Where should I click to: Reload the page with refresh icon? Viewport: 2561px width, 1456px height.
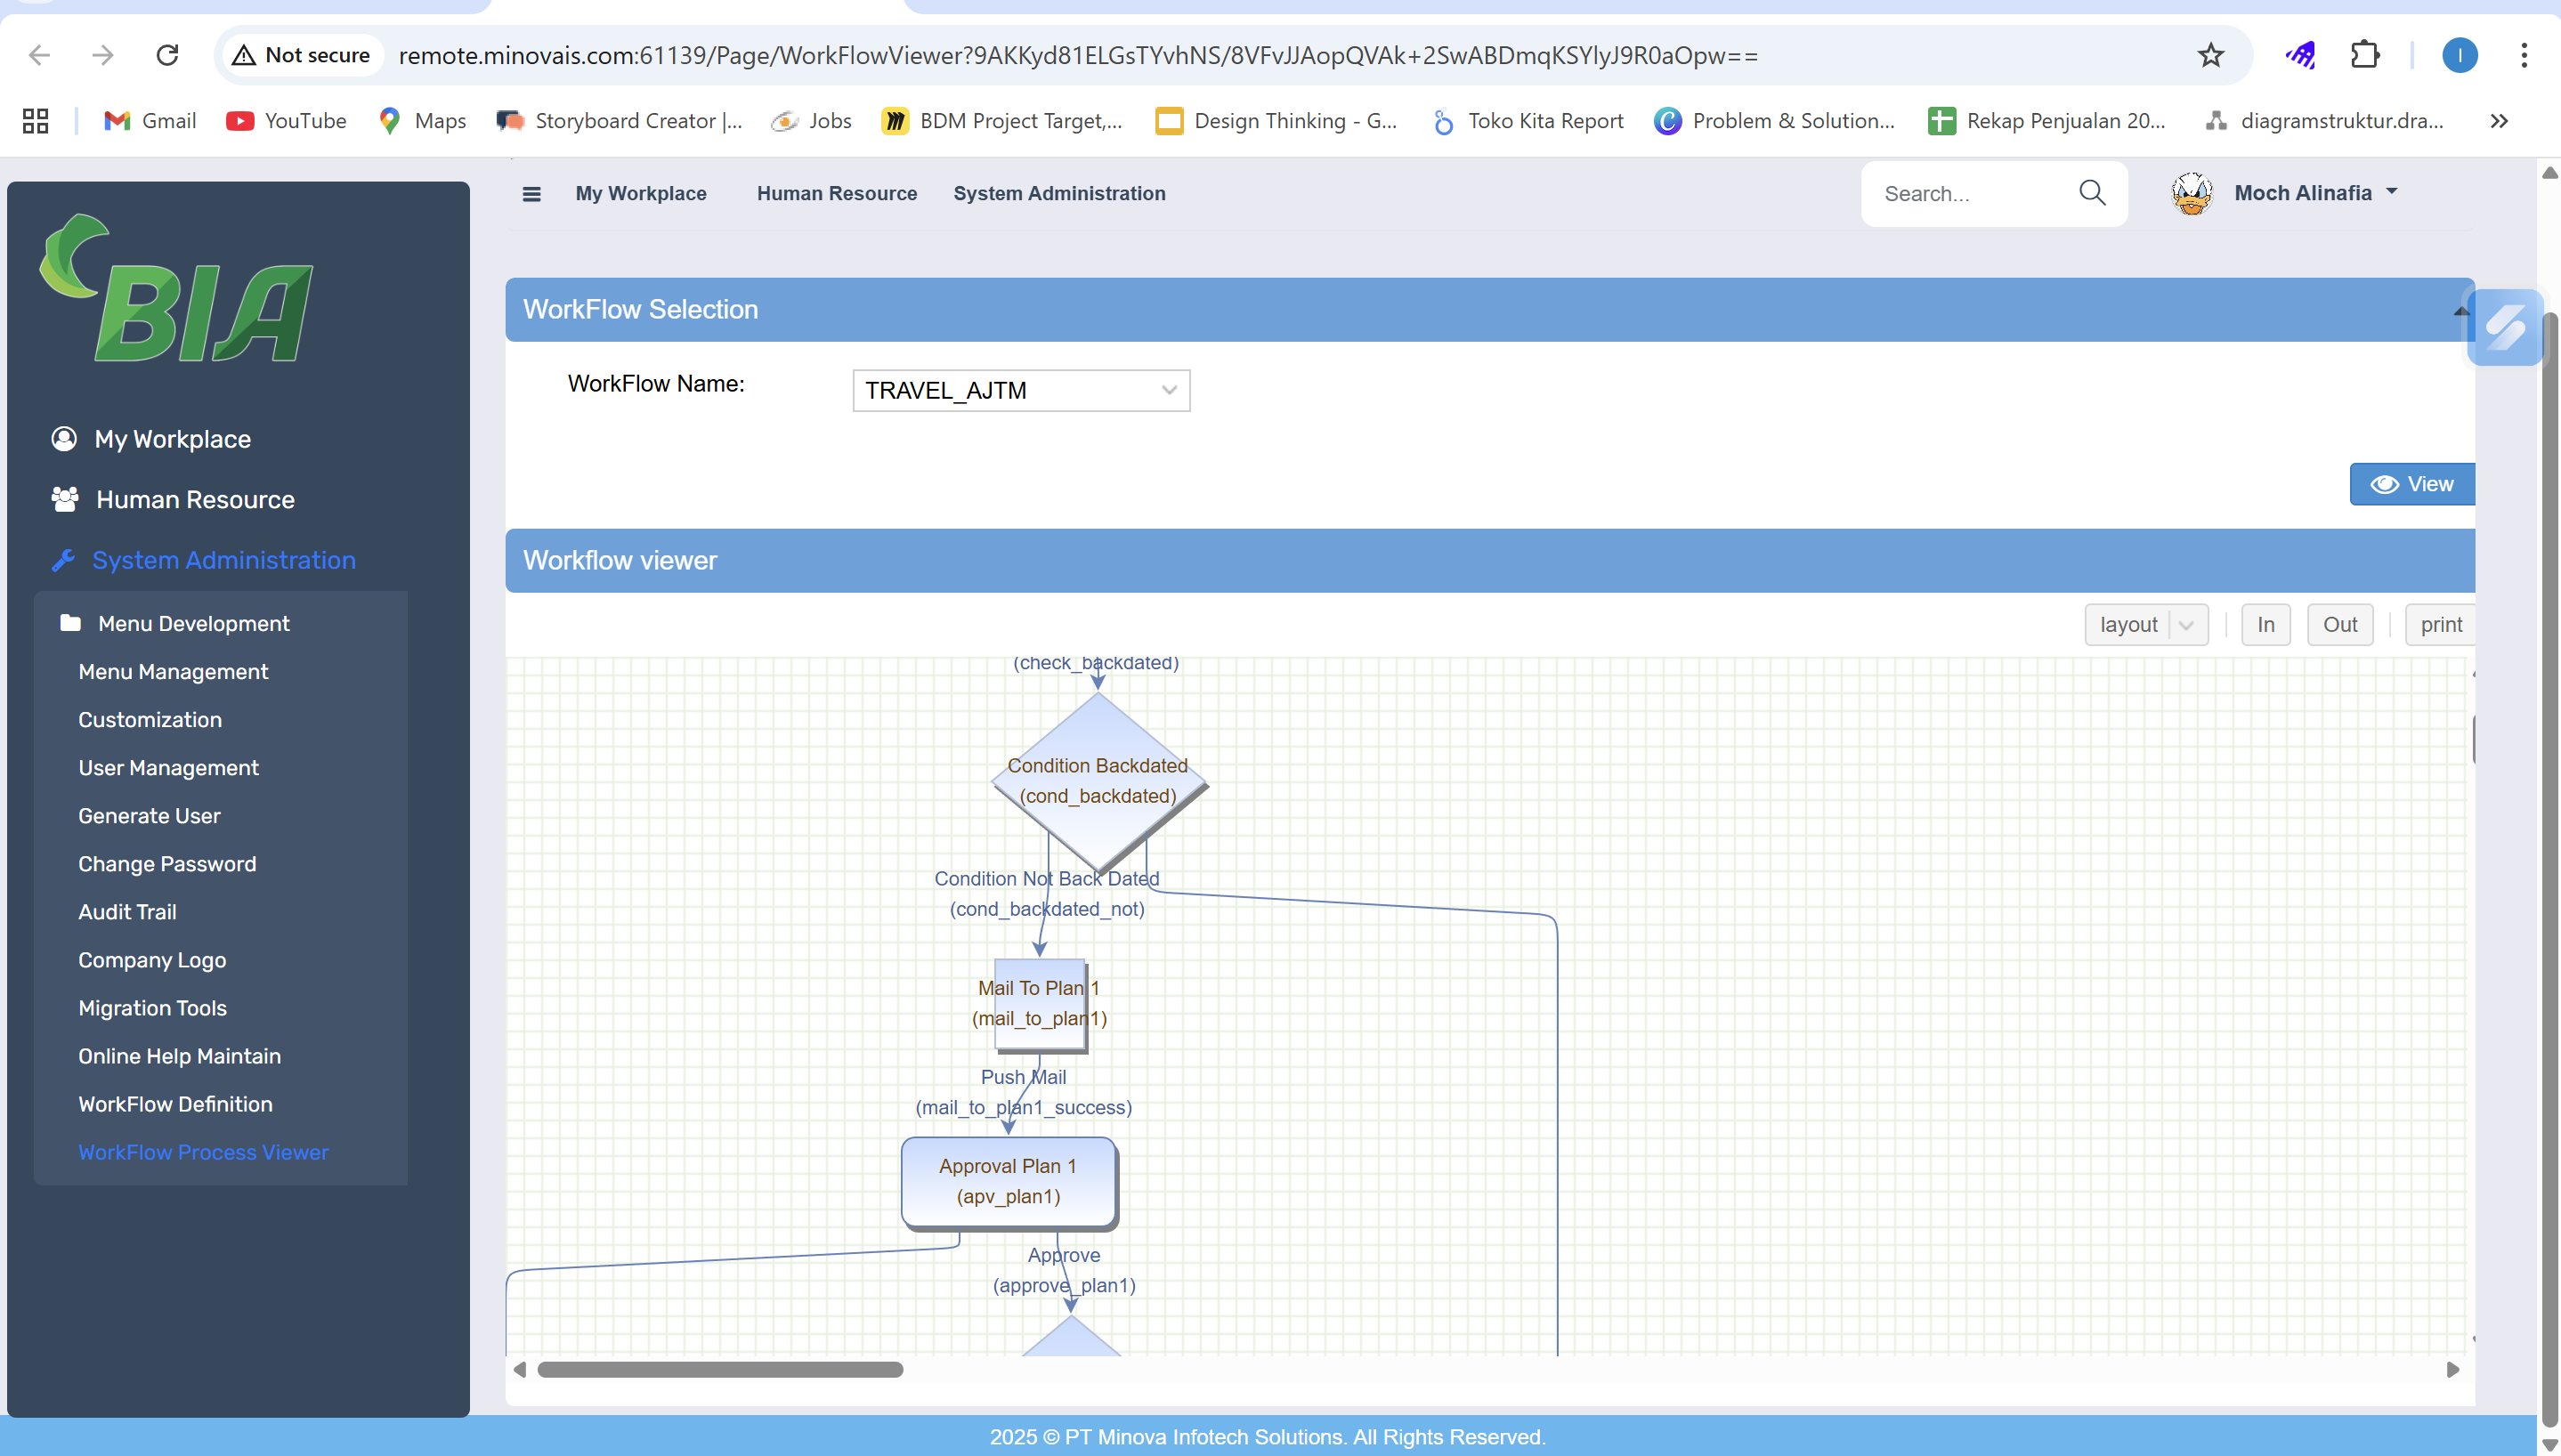pyautogui.click(x=167, y=55)
